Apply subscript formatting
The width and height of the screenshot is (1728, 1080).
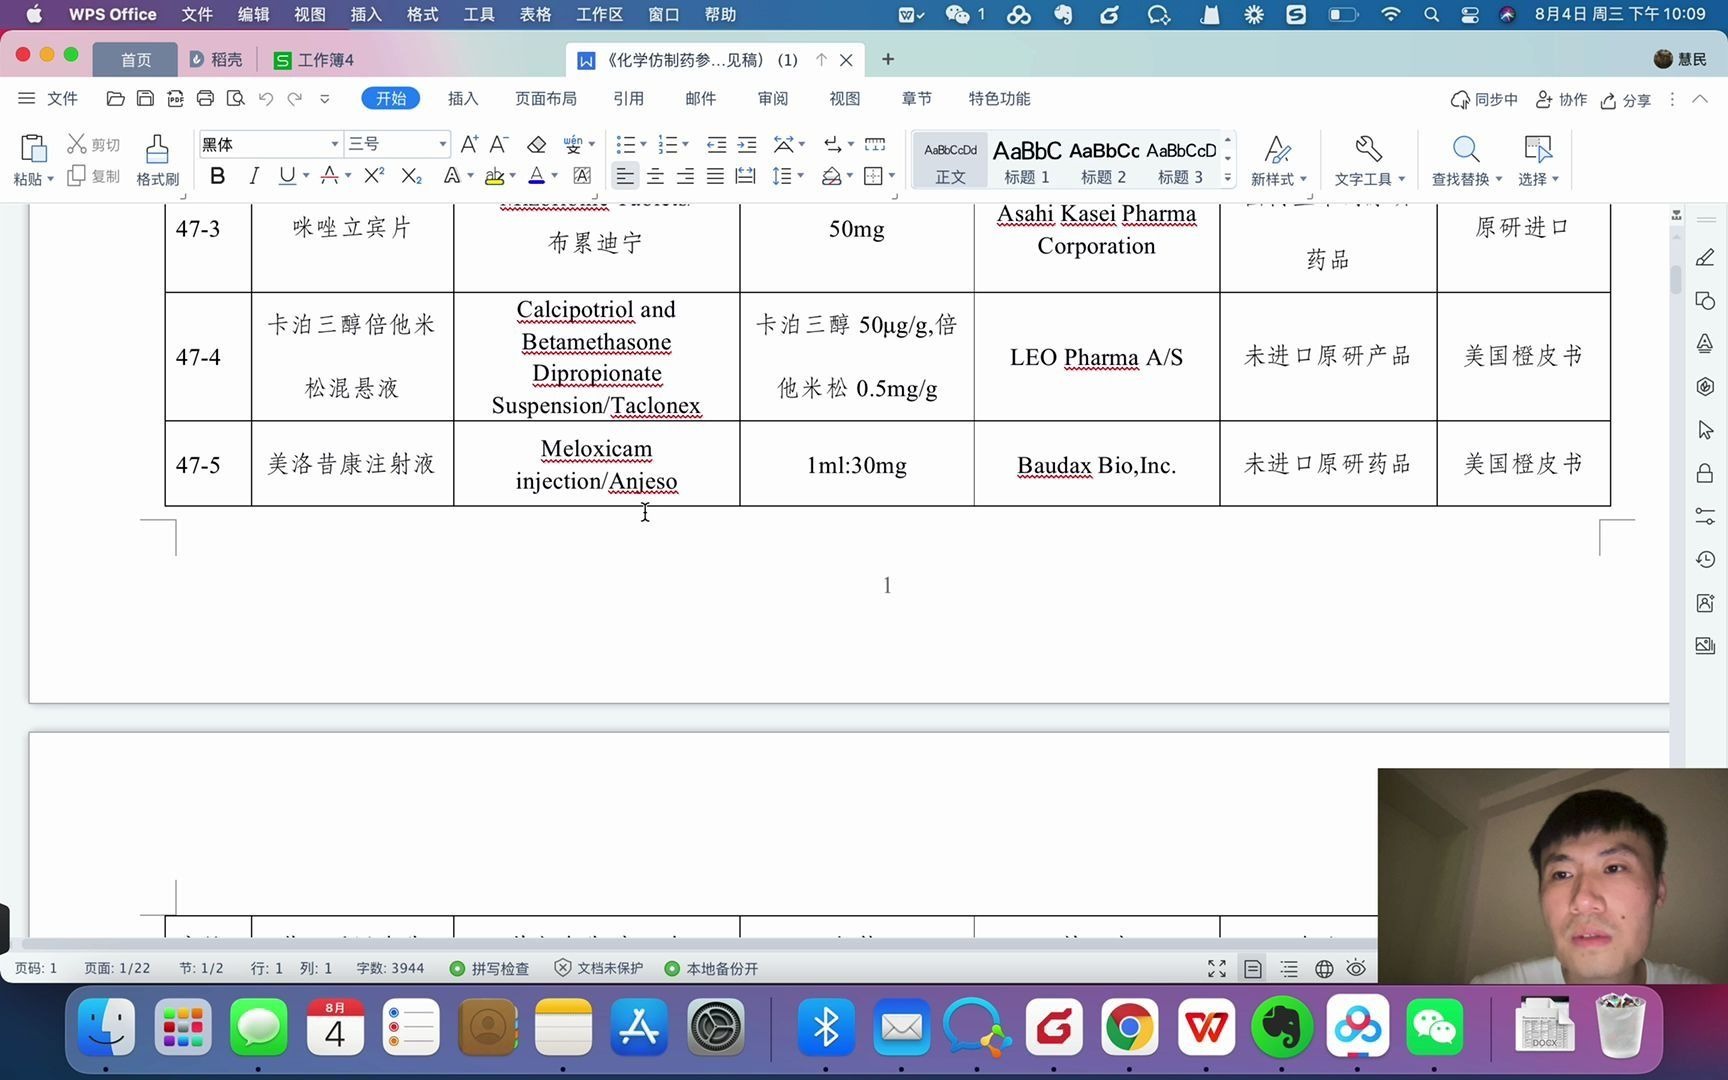coord(411,176)
